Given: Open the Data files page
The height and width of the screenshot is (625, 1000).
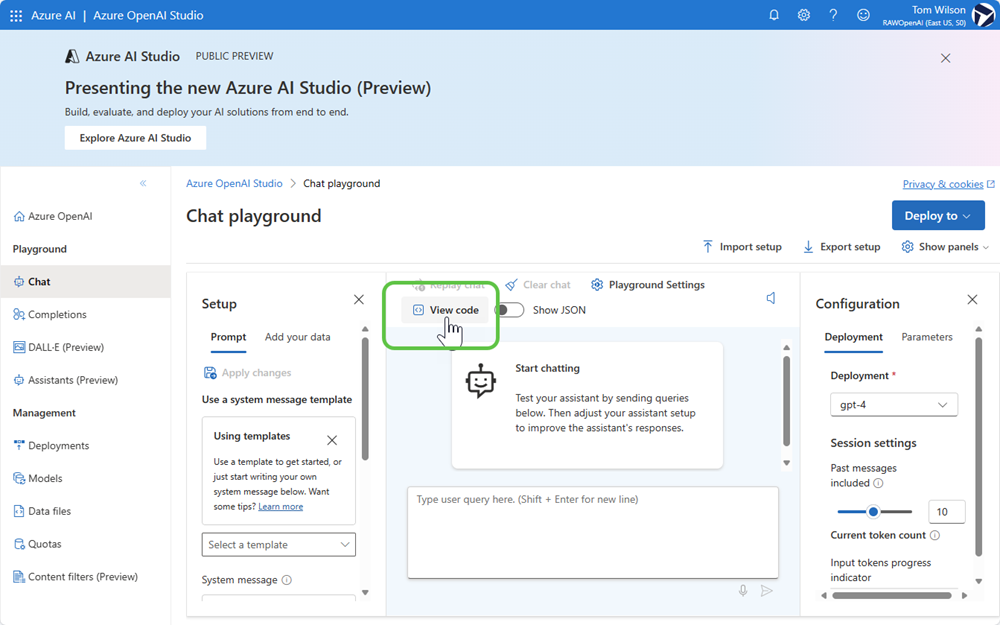Looking at the screenshot, I should (42, 511).
